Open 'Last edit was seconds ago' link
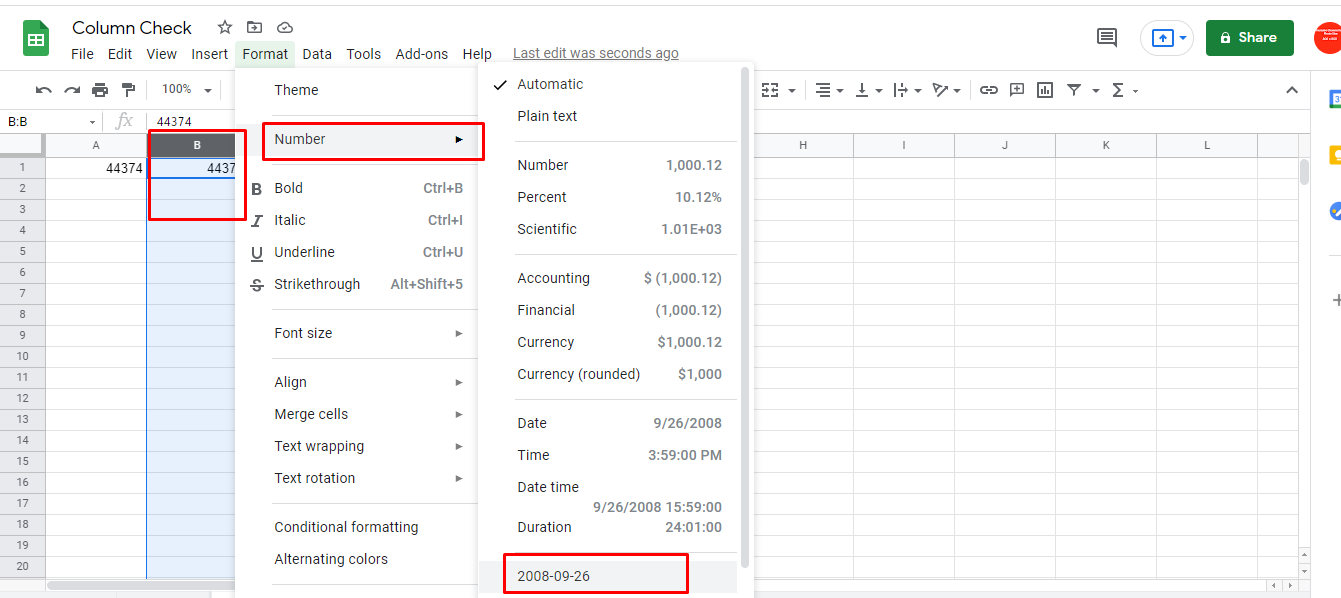This screenshot has width=1341, height=598. click(x=596, y=54)
